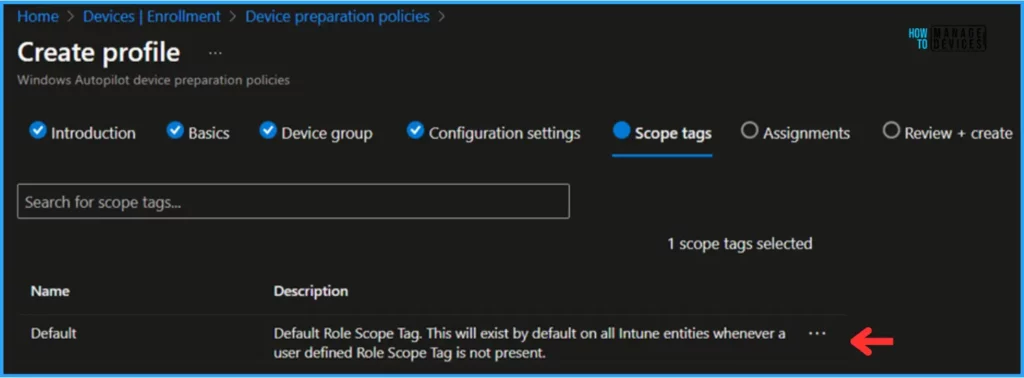Open Devices | Enrollment breadcrumb link

tap(152, 16)
